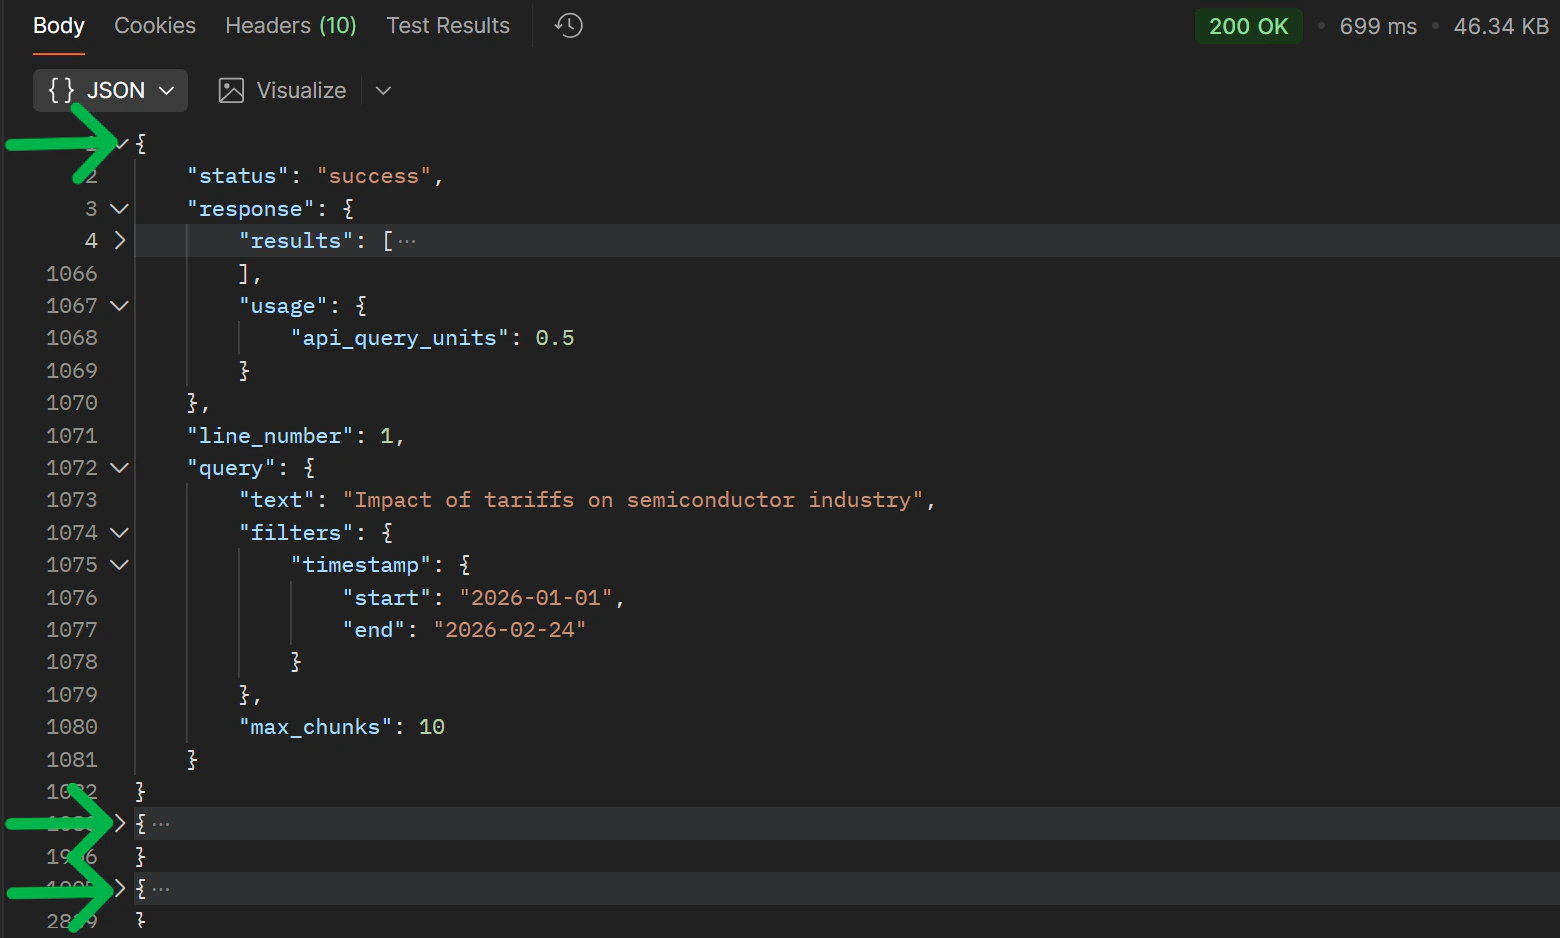The height and width of the screenshot is (938, 1560).
Task: Open the JSON format dropdown
Action: (x=166, y=90)
